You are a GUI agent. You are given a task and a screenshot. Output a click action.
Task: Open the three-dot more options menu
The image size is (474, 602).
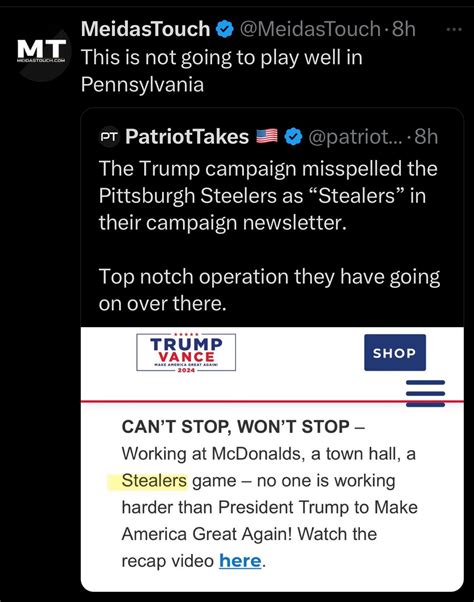pos(454,29)
